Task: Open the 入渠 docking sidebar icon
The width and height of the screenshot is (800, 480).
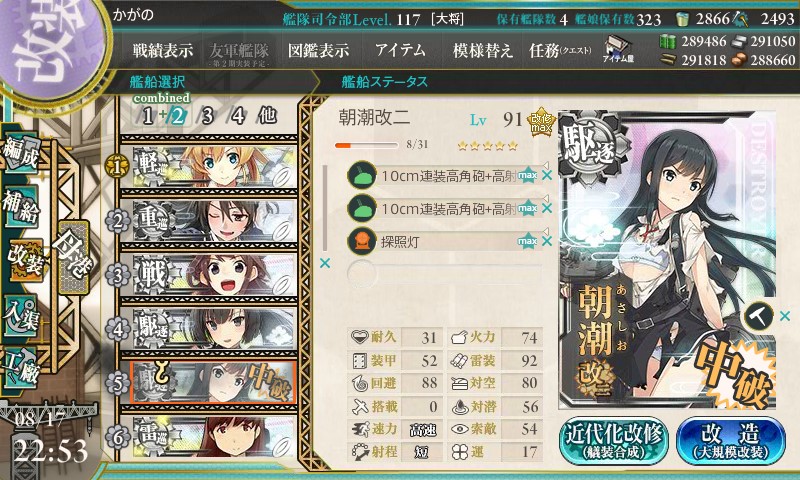Action: (x=21, y=316)
